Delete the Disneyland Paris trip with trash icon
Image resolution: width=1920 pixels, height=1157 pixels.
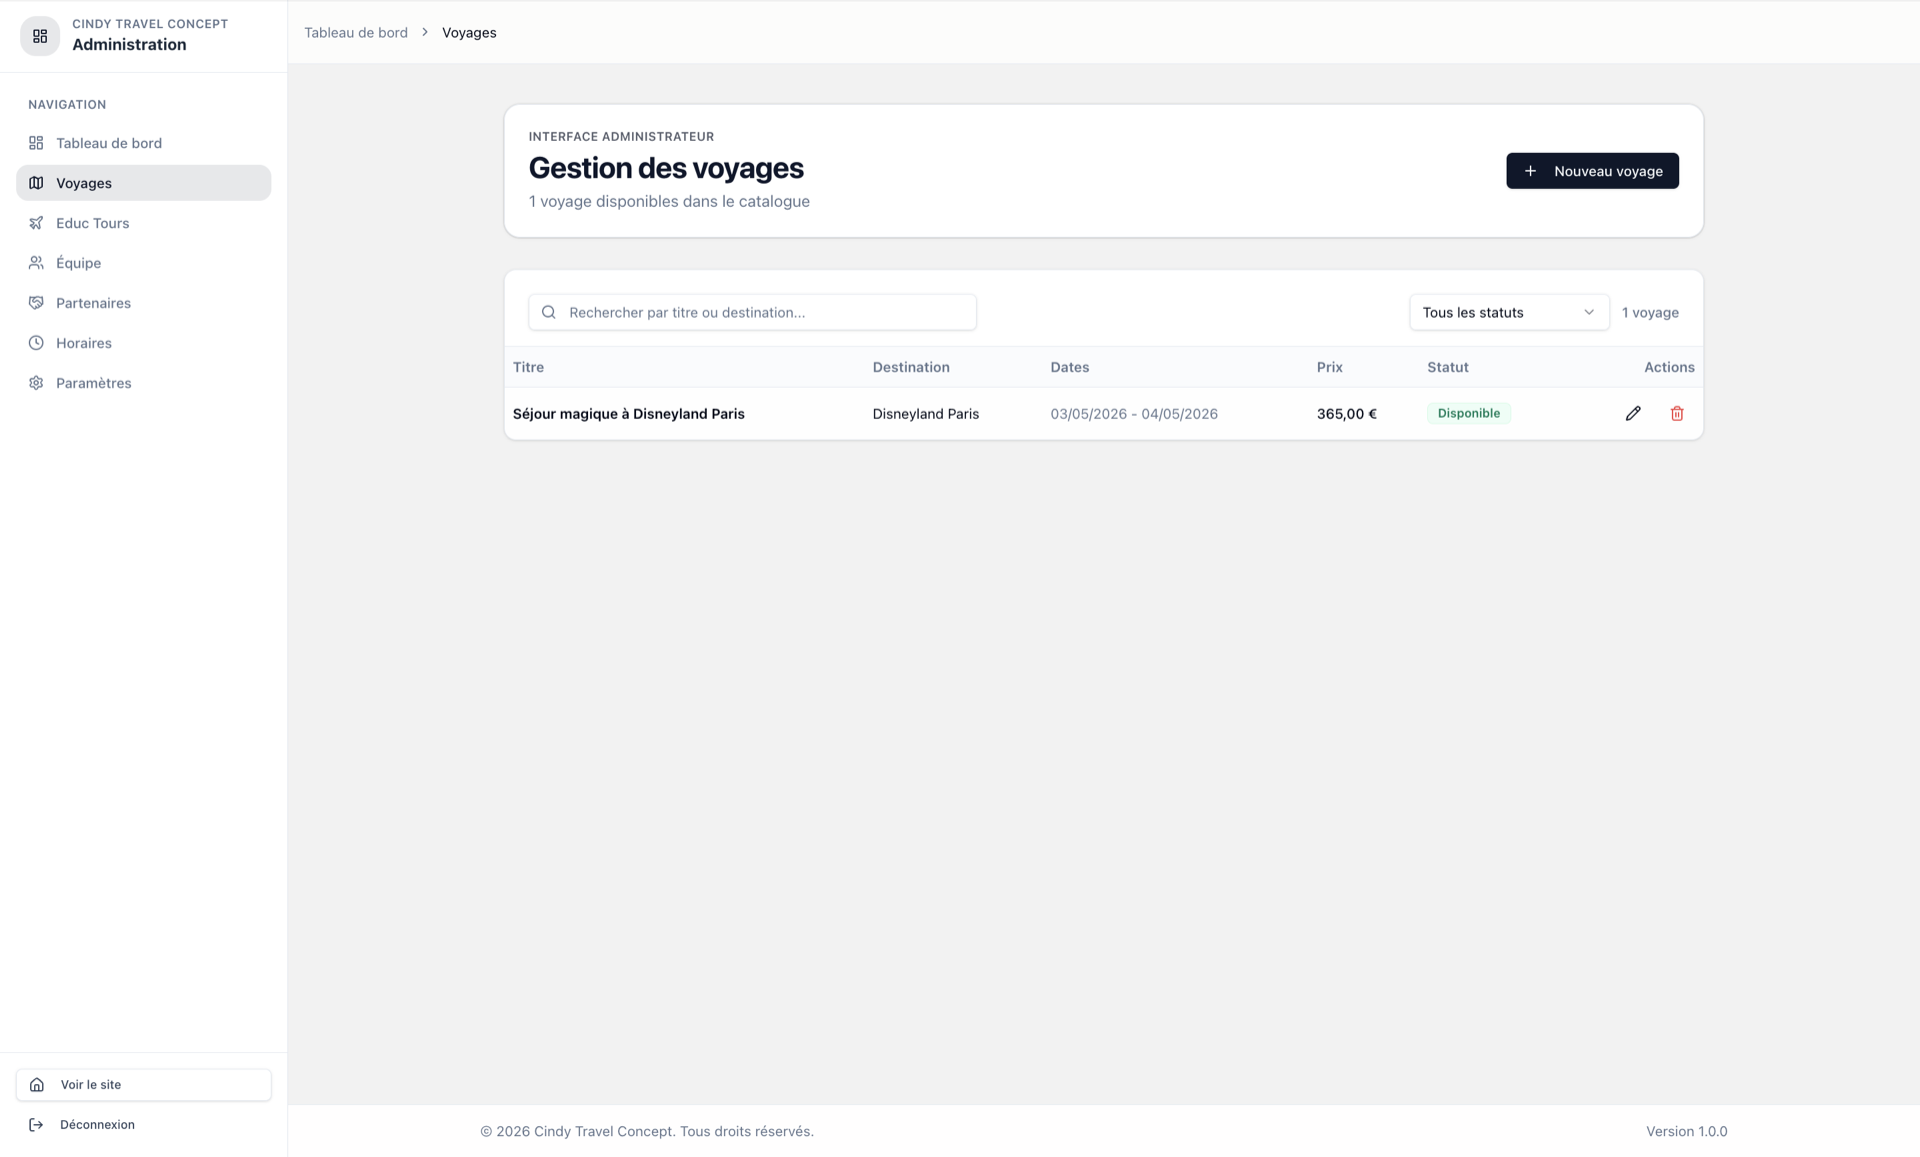(x=1677, y=413)
